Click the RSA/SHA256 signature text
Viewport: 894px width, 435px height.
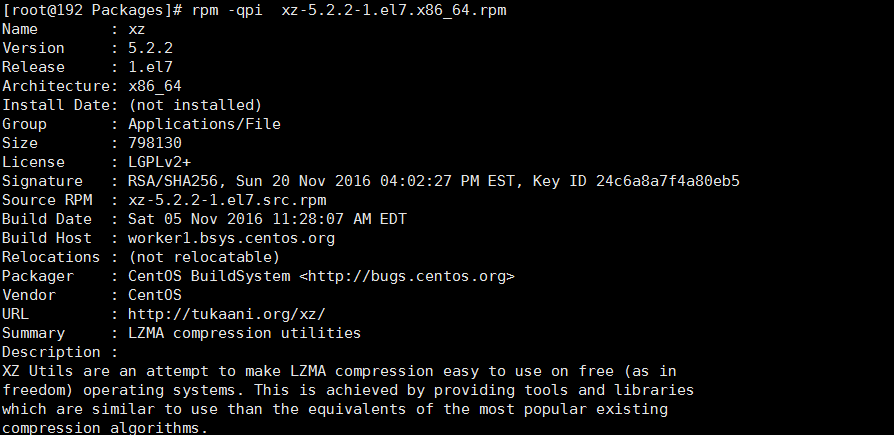[173, 181]
